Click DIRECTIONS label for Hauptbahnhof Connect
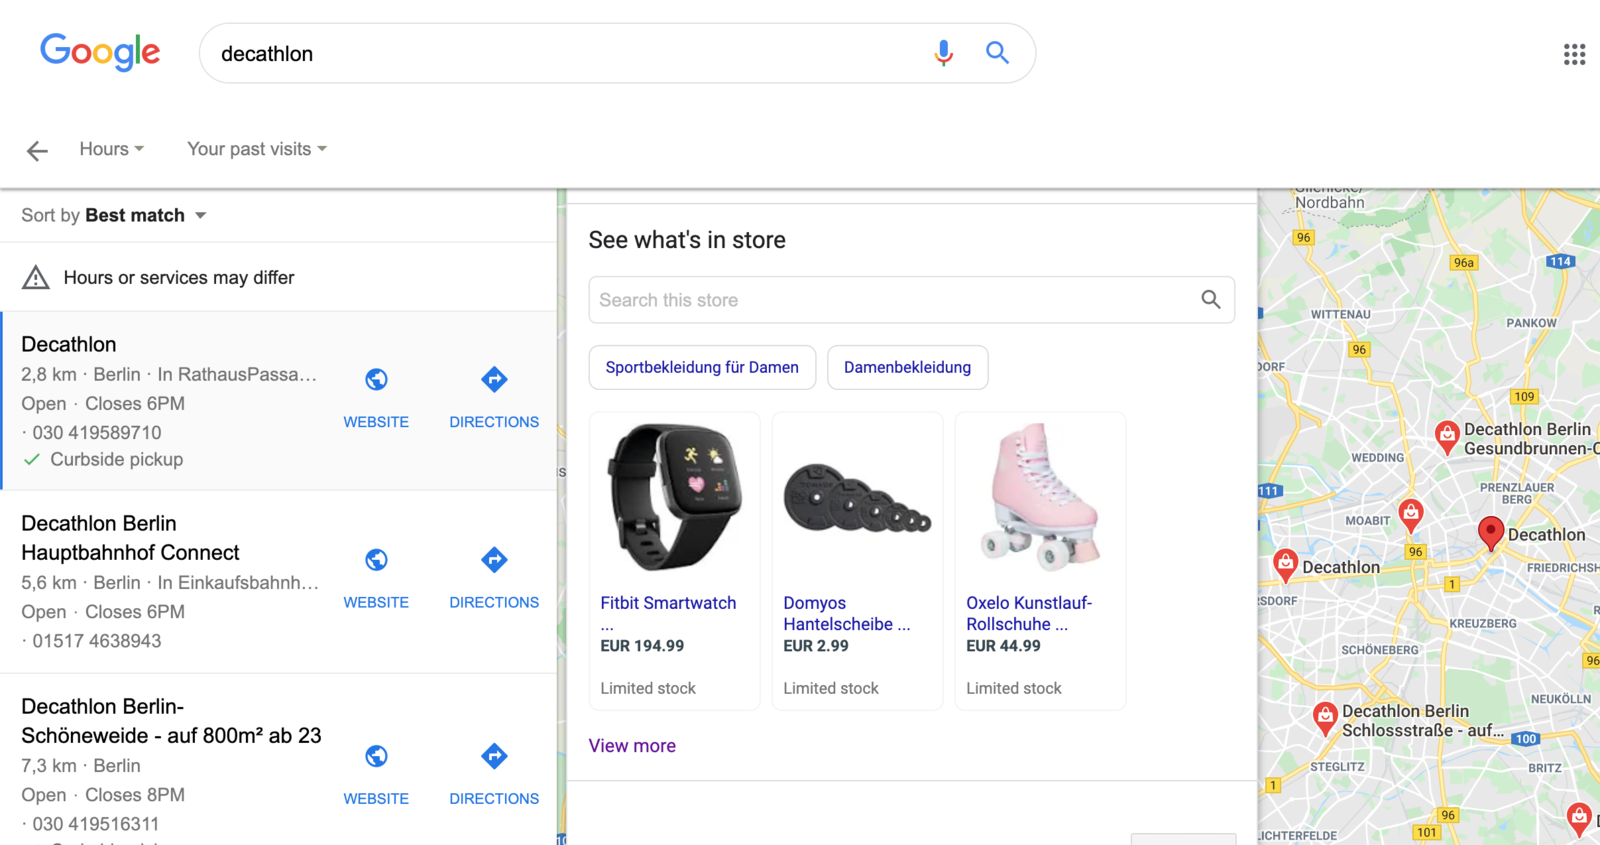 (x=494, y=602)
